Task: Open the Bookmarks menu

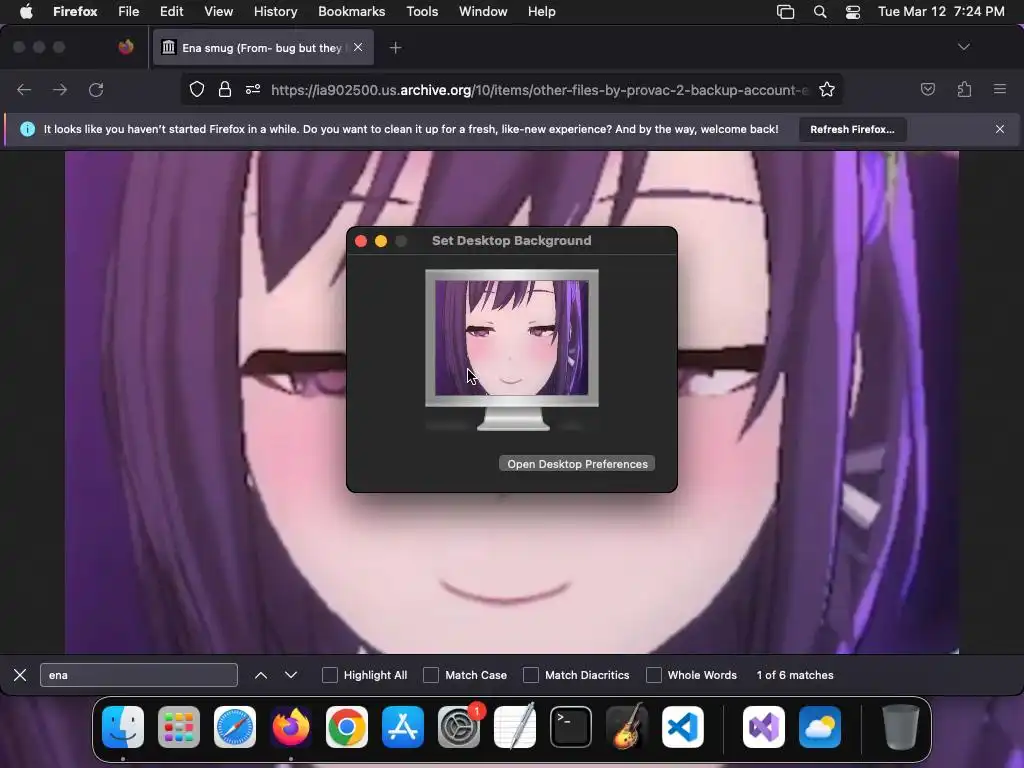Action: click(x=351, y=12)
